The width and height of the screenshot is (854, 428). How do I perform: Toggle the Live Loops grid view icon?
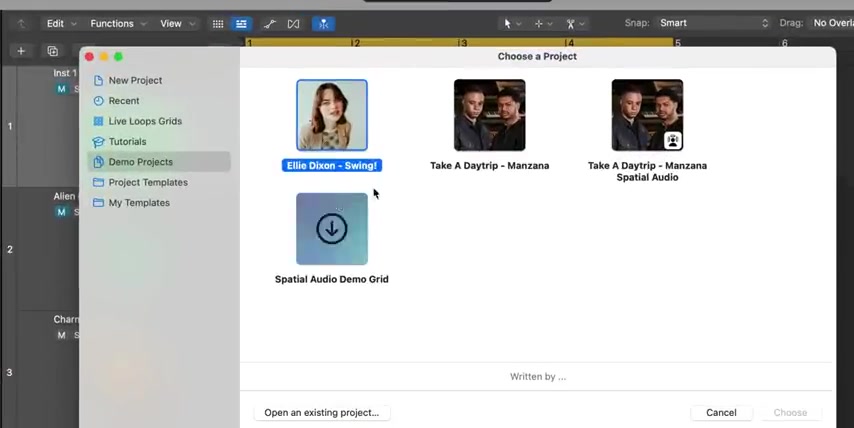218,24
